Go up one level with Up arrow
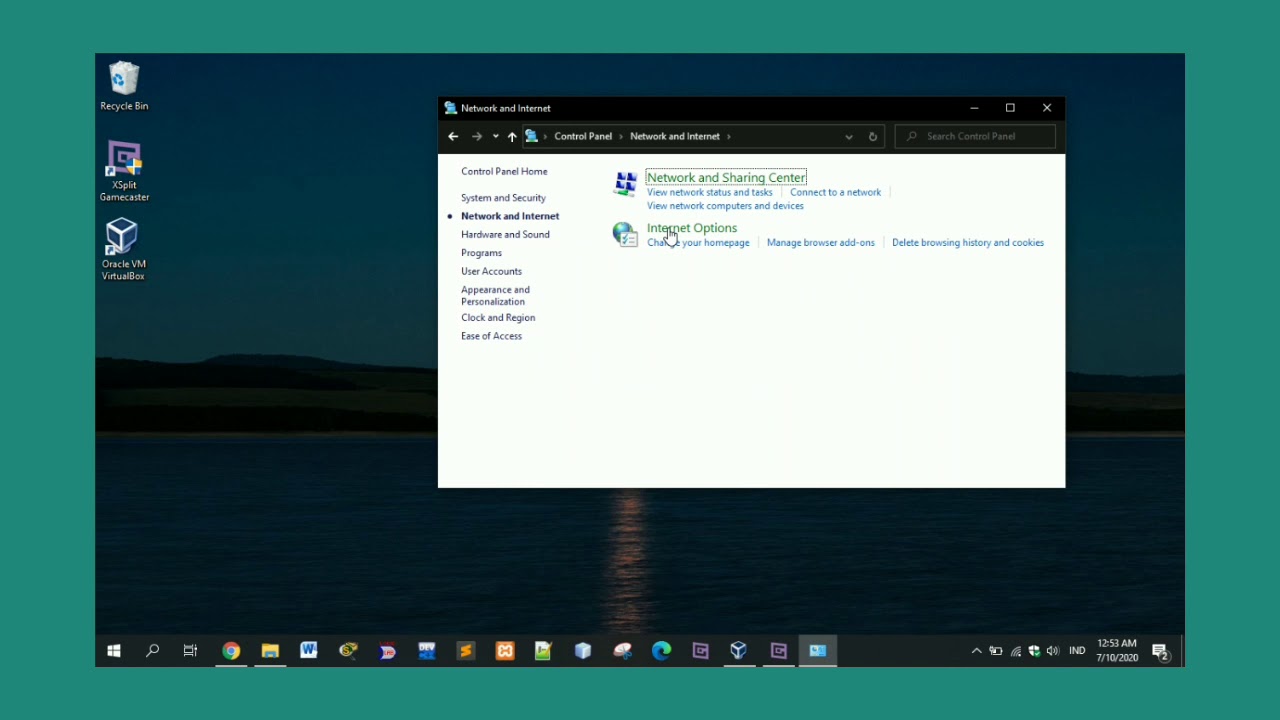1280x720 pixels. pos(512,136)
